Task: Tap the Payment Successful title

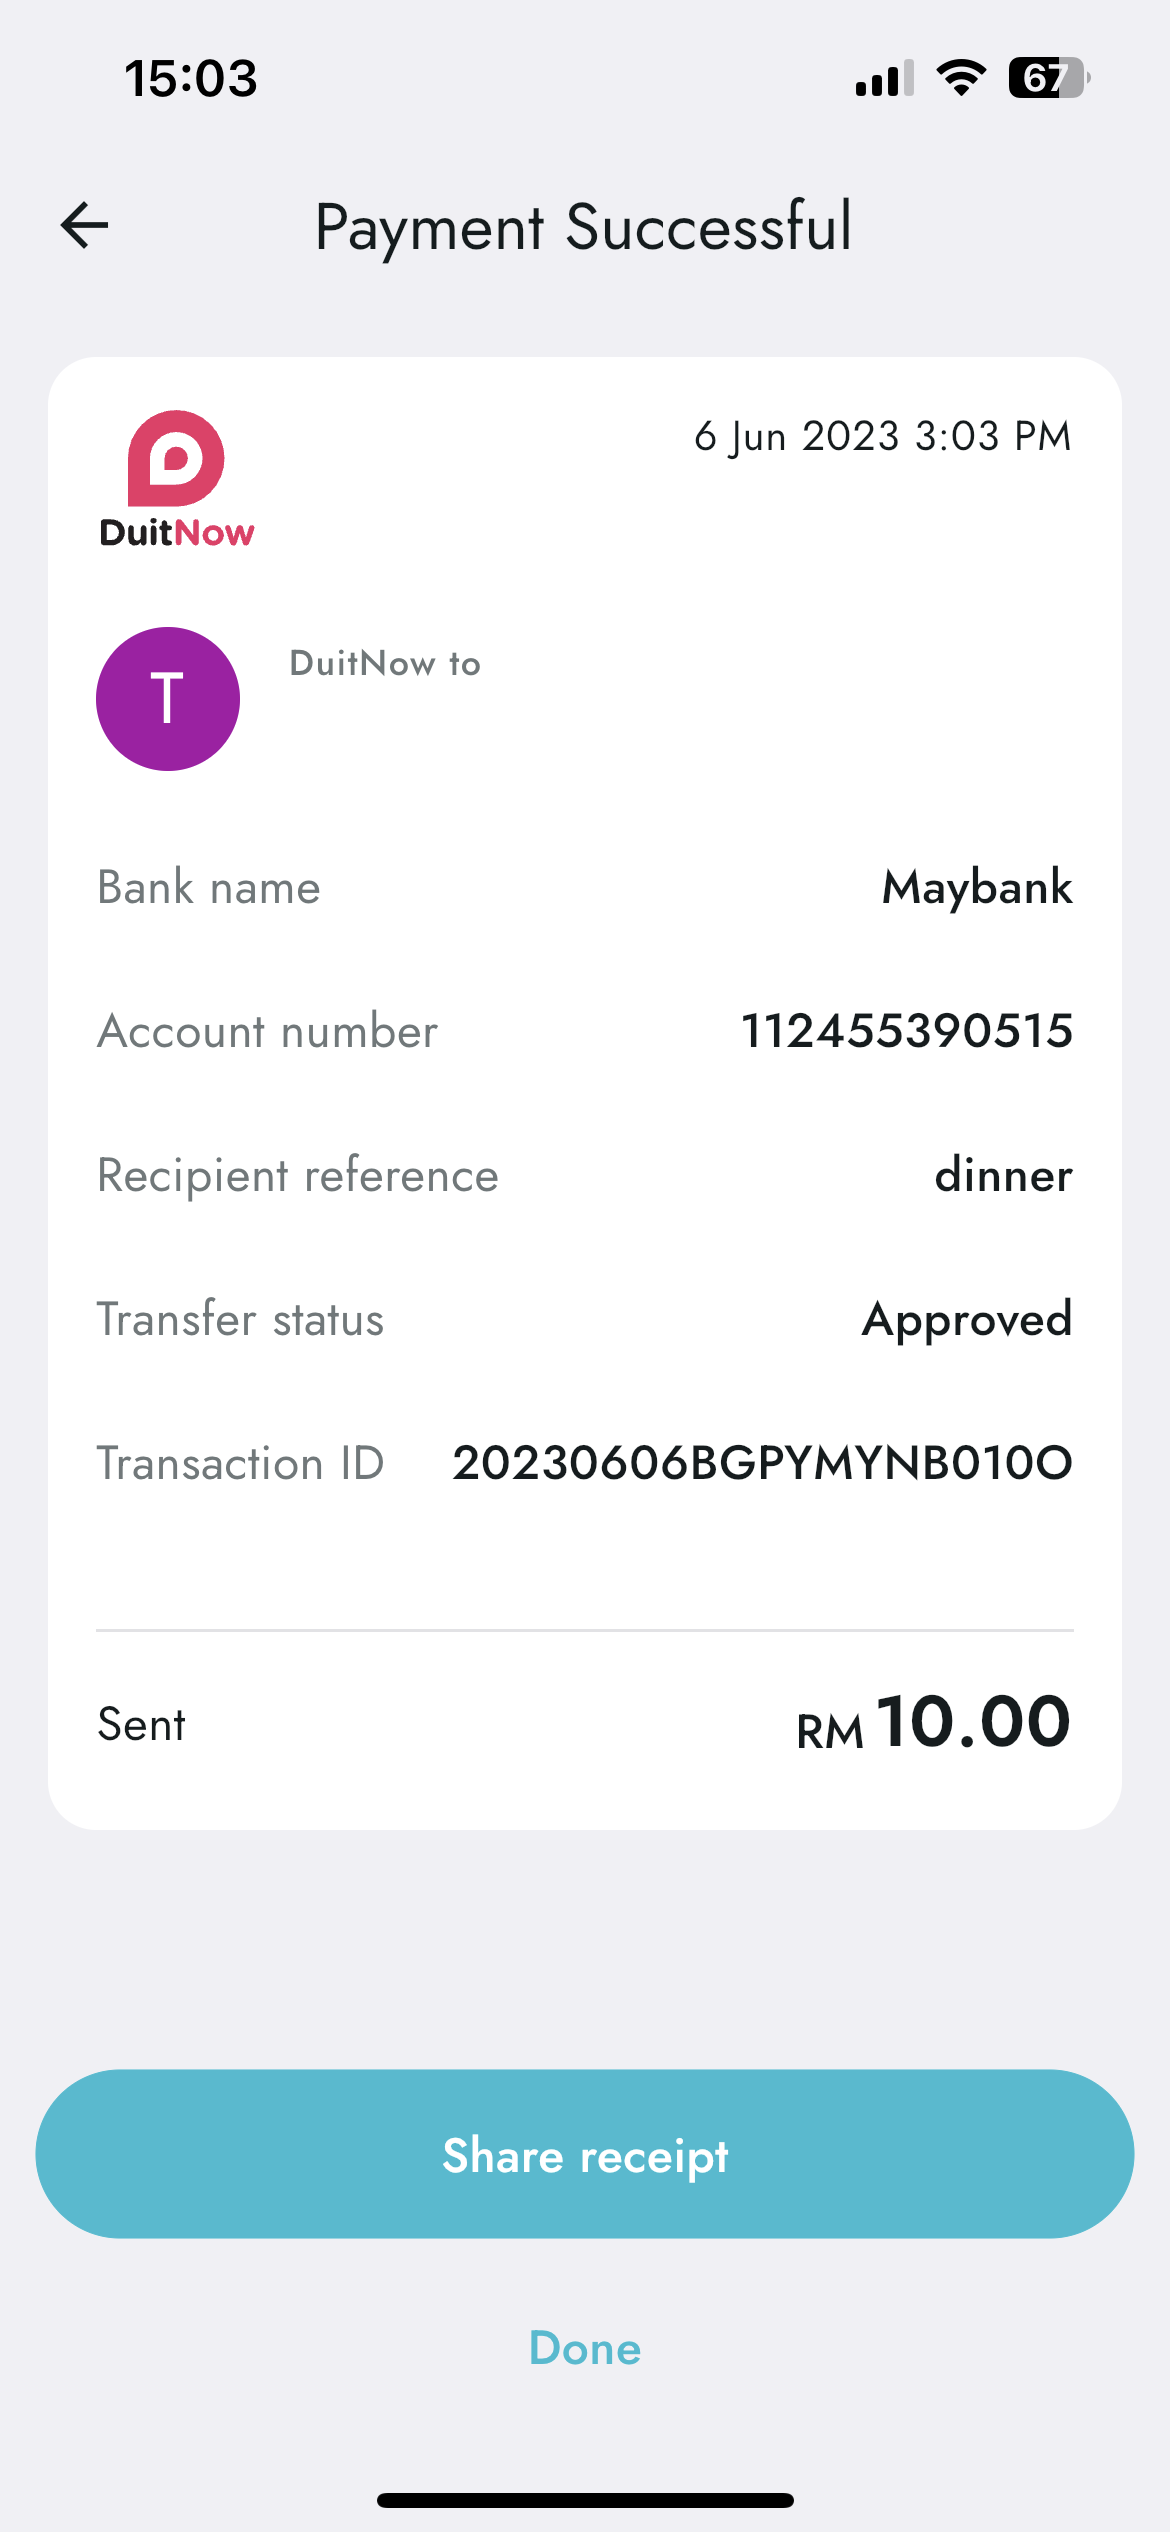Action: pyautogui.click(x=584, y=227)
